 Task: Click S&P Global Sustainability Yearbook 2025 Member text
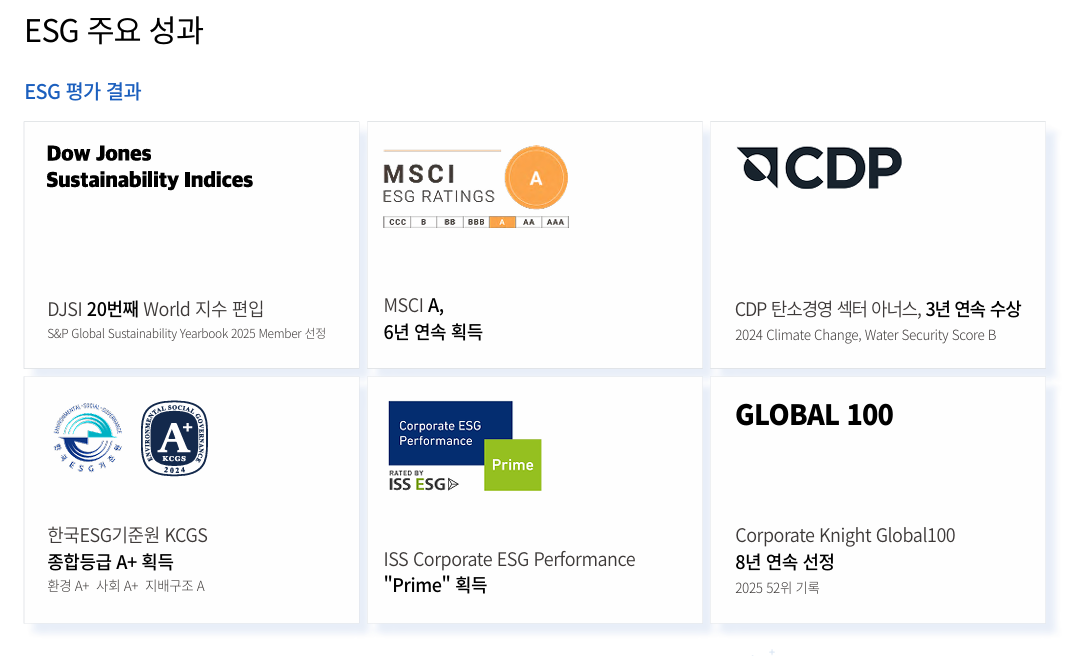[186, 333]
